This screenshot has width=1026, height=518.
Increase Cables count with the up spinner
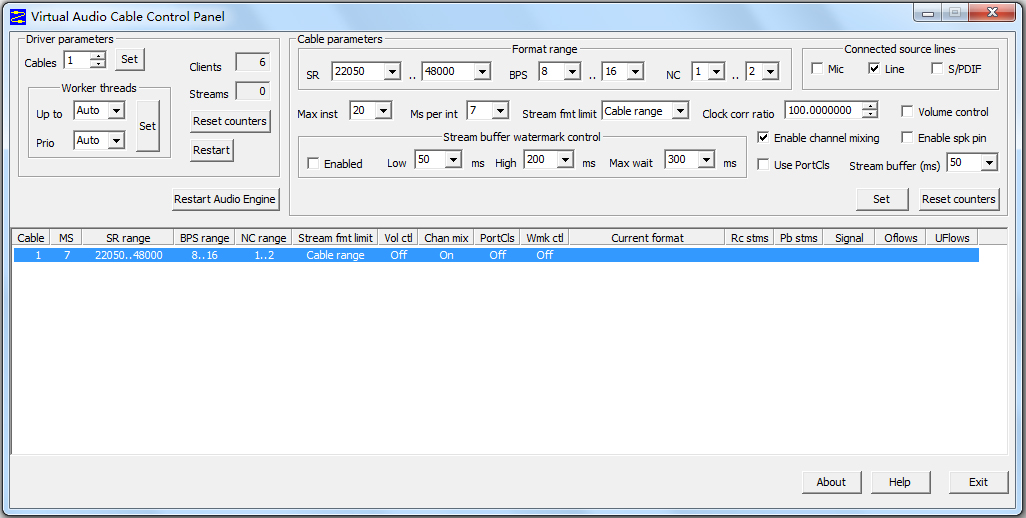pos(98,56)
